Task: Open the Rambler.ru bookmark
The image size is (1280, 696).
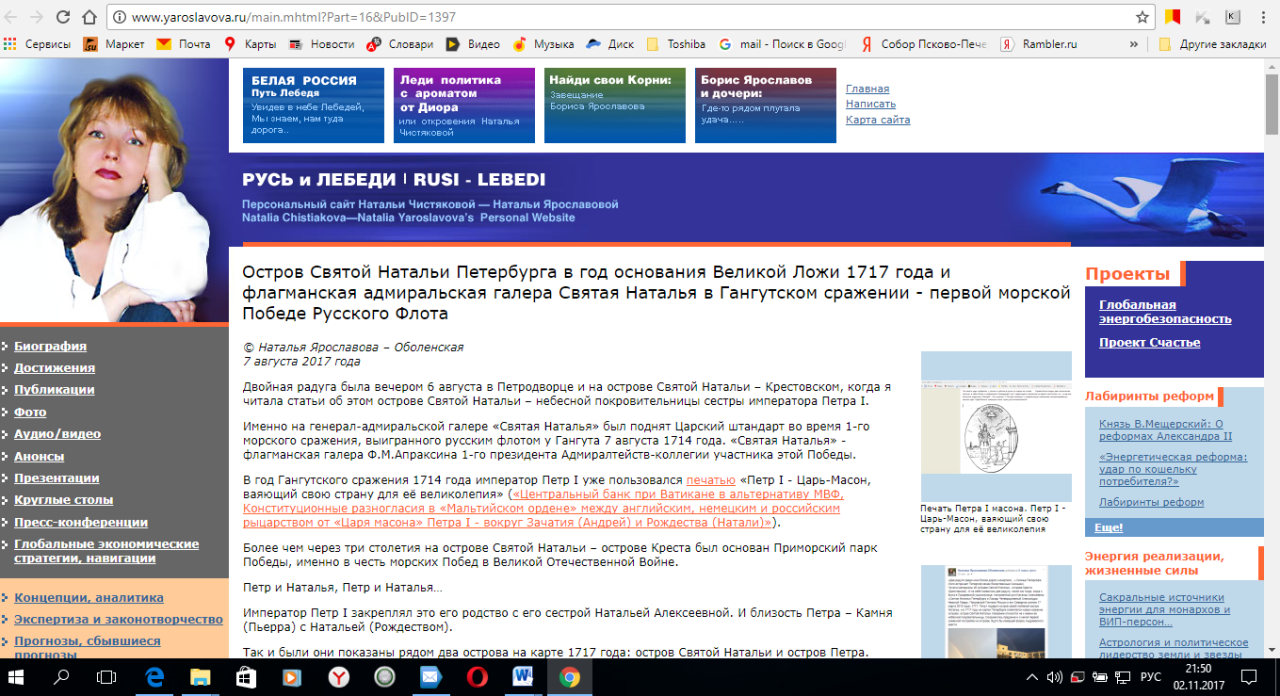Action: (x=1039, y=44)
